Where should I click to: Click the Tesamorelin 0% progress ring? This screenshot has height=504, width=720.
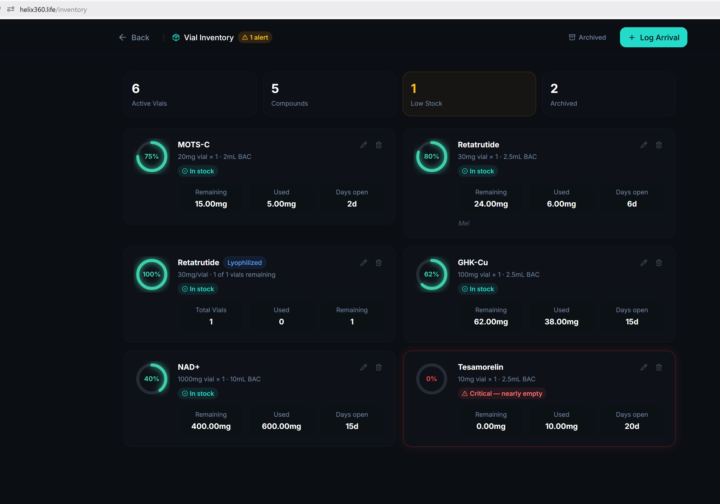[431, 379]
